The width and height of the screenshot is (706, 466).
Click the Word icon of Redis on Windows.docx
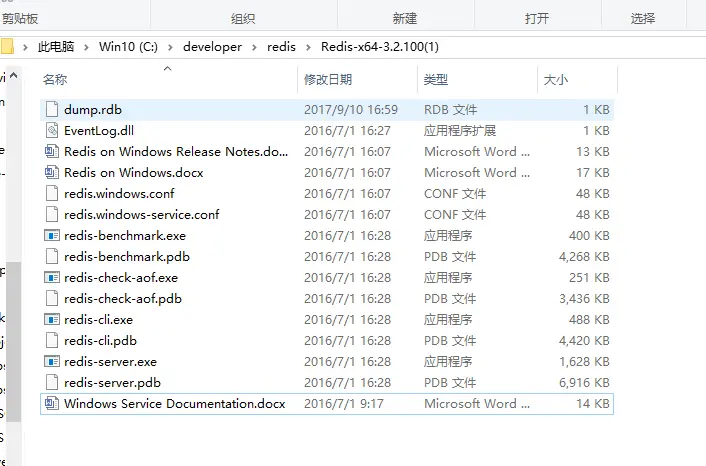pos(52,172)
